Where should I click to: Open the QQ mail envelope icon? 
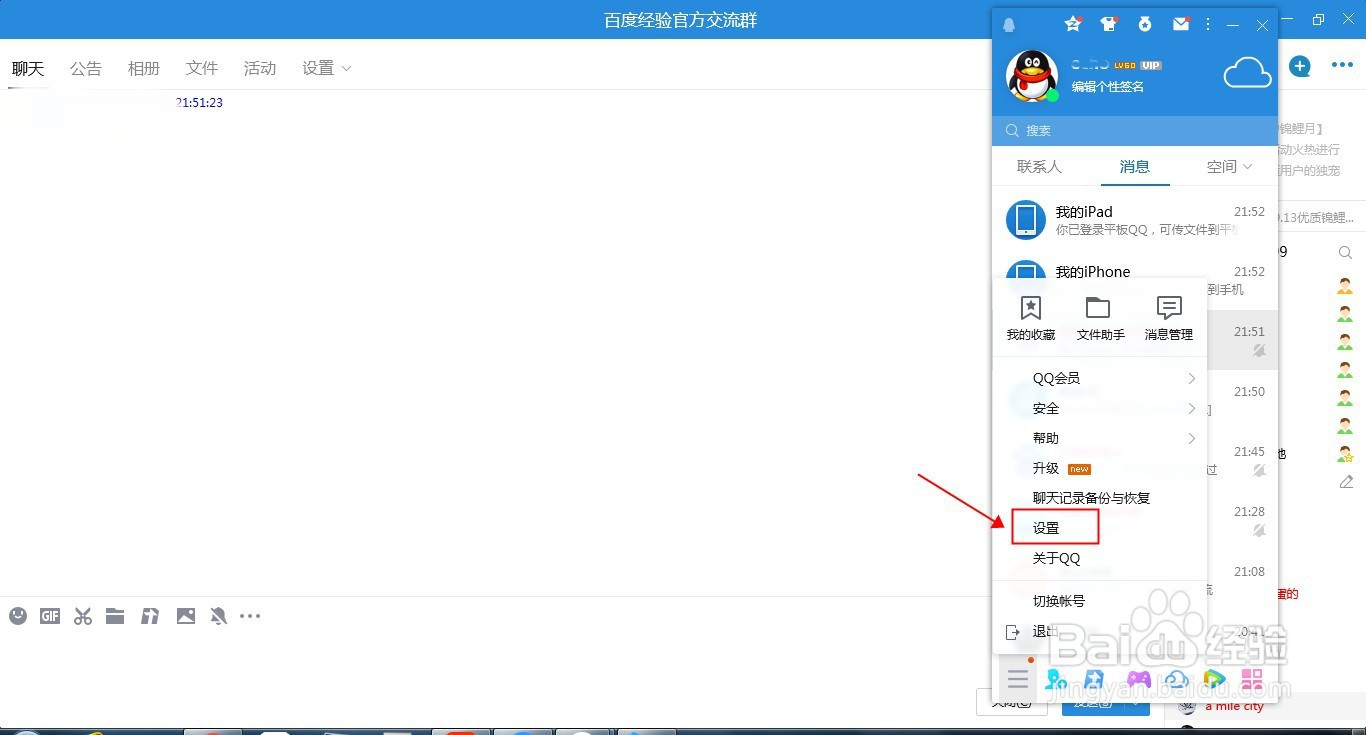click(1181, 24)
